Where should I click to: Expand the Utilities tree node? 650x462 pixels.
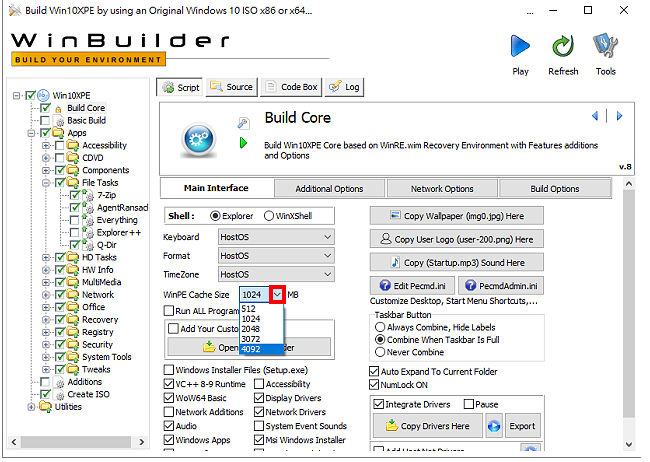(x=31, y=407)
